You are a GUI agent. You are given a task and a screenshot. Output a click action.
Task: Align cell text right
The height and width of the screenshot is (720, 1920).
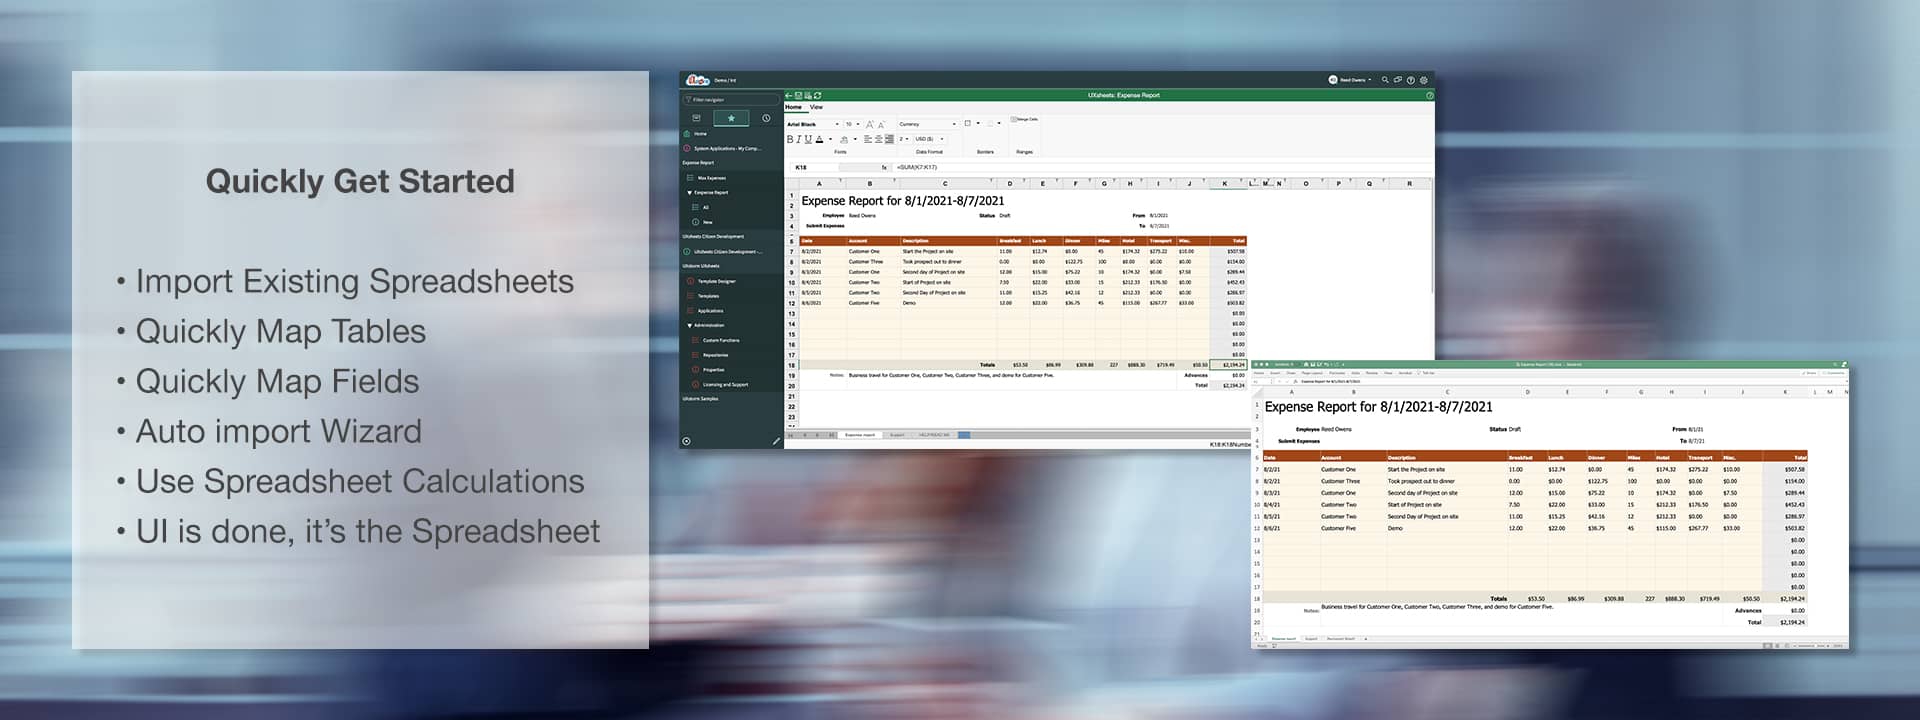pos(889,139)
